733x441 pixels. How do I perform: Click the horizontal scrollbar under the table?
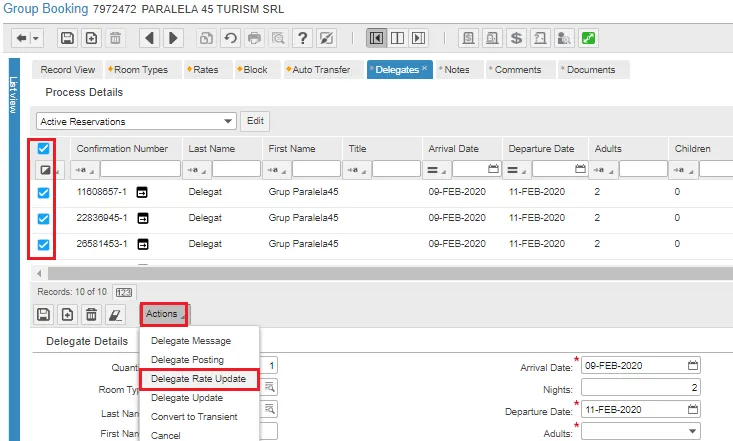pos(390,273)
